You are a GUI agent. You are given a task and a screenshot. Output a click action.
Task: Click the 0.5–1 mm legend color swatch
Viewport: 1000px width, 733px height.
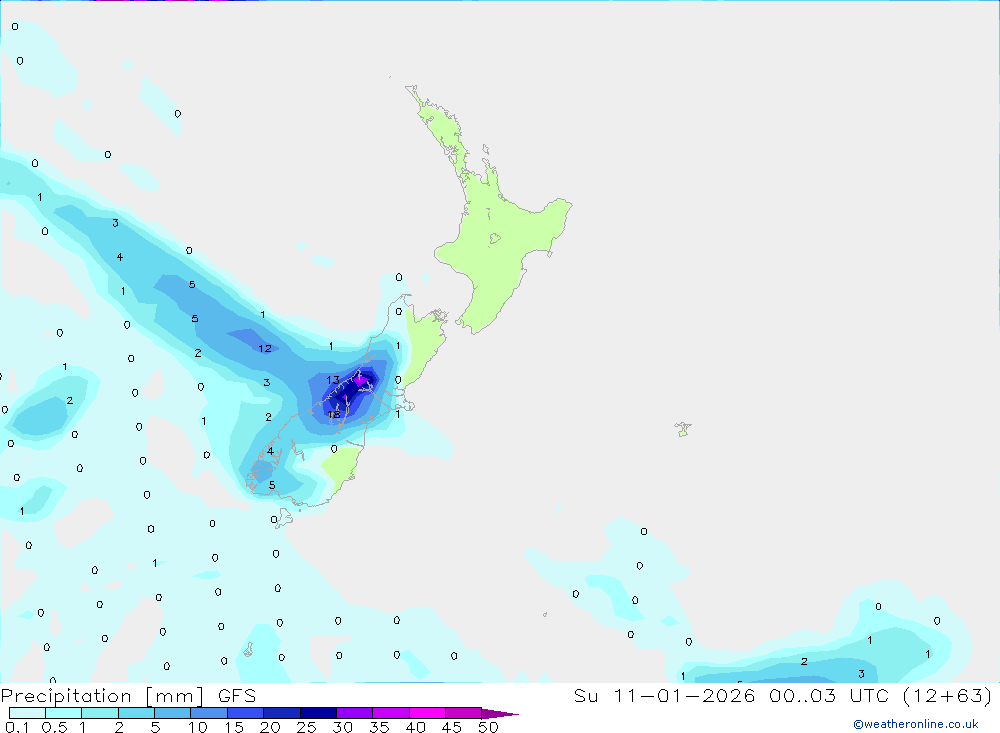coord(64,713)
